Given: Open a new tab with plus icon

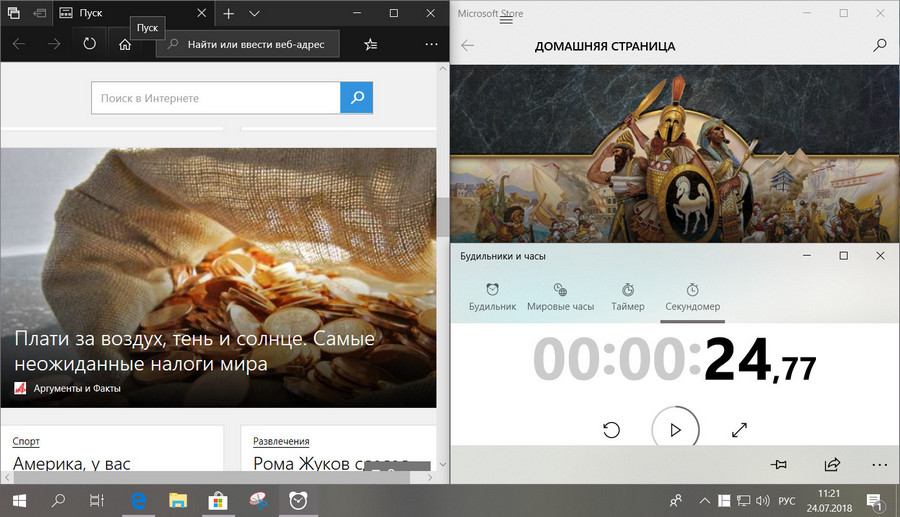Looking at the screenshot, I should [x=228, y=13].
